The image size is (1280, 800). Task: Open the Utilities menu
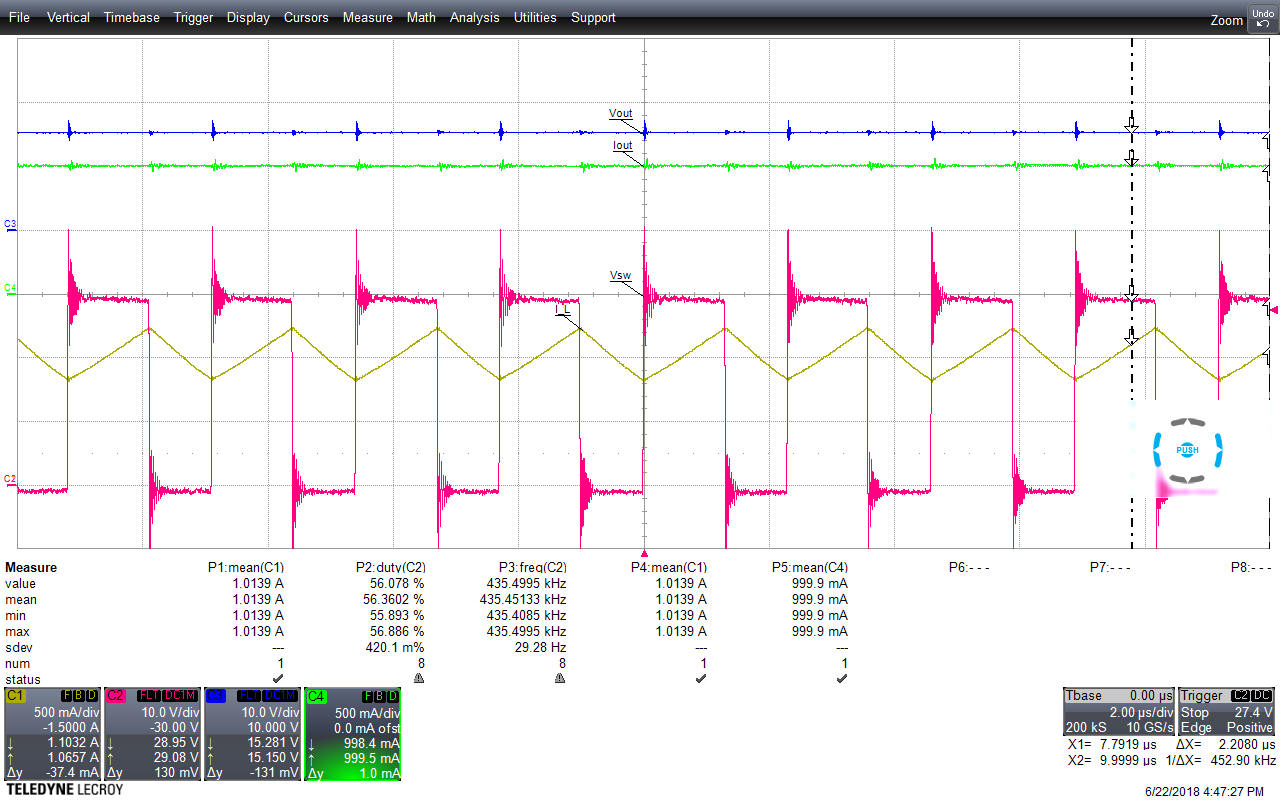[535, 17]
